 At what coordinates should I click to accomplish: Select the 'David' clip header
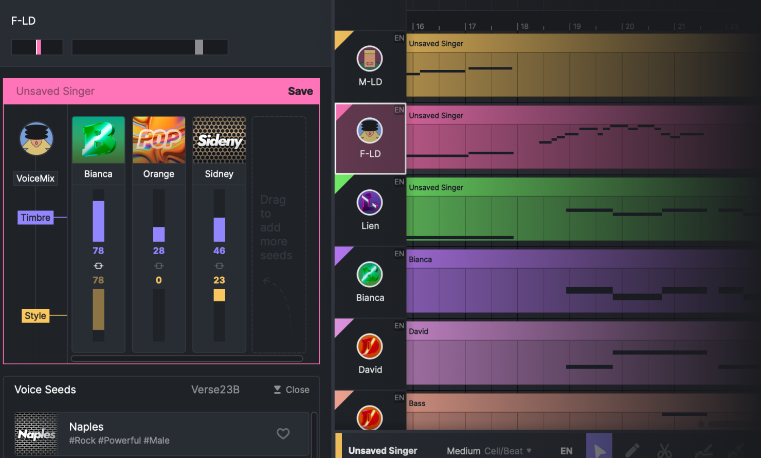(583, 331)
